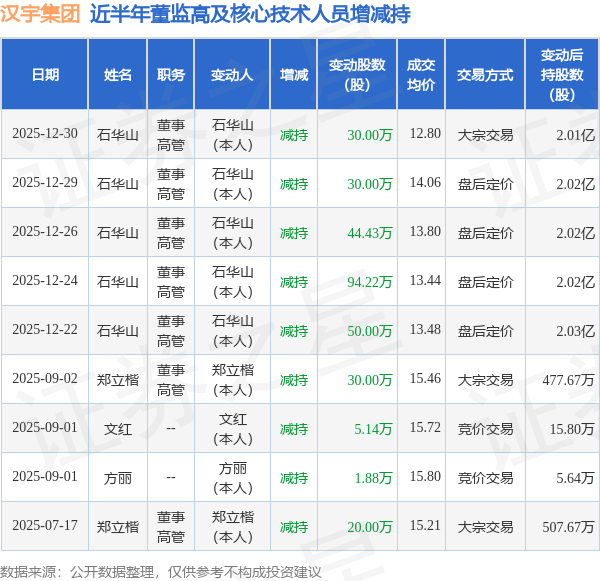Click the average price 13.48
600x581 pixels.
point(425,330)
